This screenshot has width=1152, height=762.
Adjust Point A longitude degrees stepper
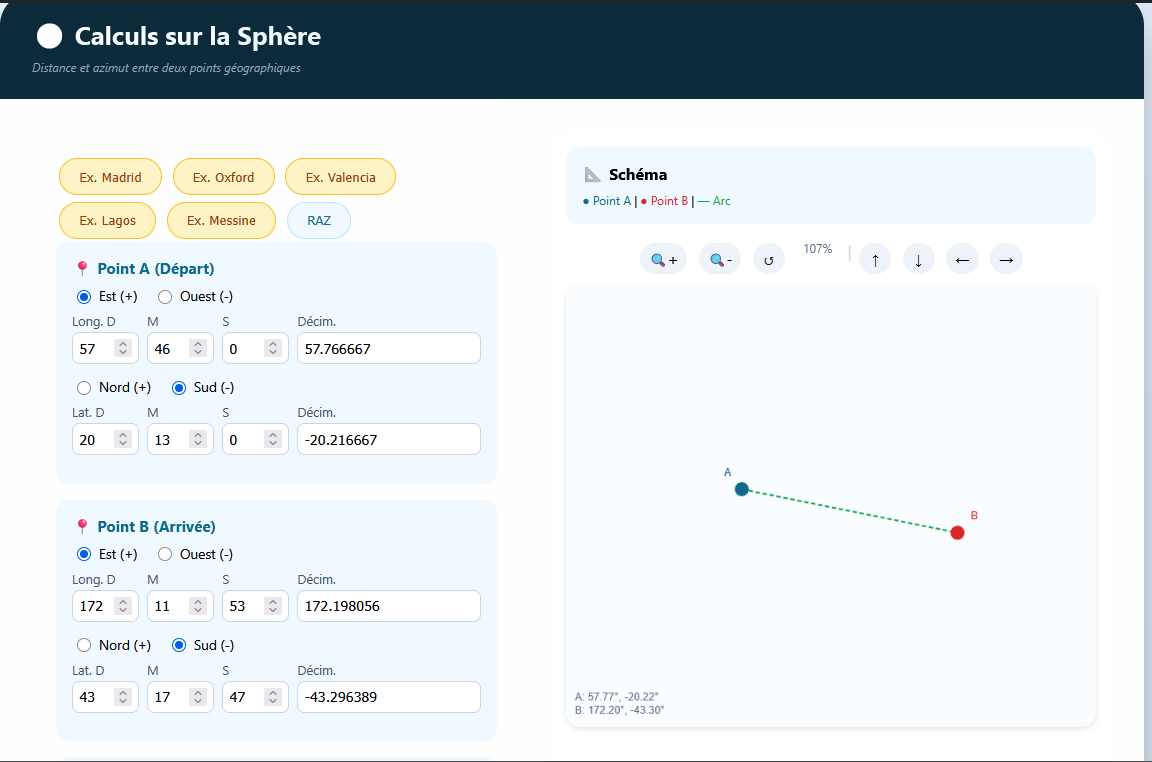click(x=123, y=348)
